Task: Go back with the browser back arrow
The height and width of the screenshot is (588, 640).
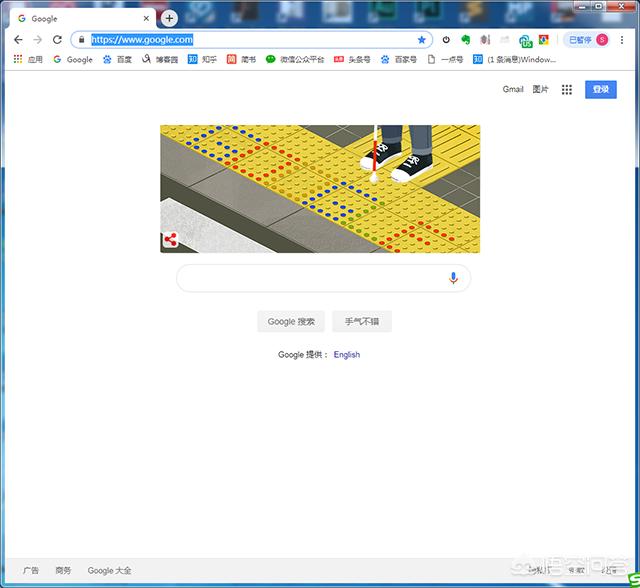Action: tap(18, 40)
